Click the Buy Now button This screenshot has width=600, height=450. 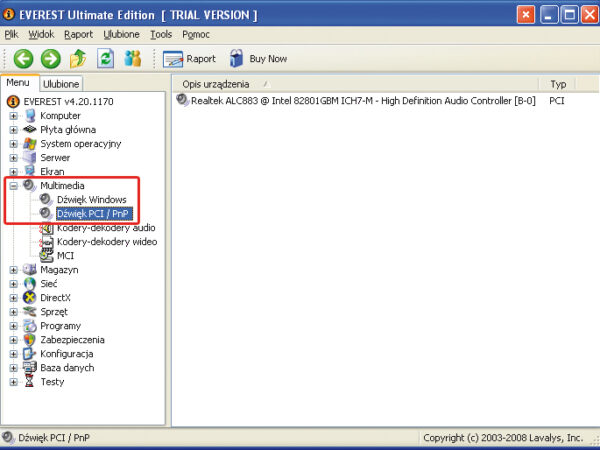[258, 59]
